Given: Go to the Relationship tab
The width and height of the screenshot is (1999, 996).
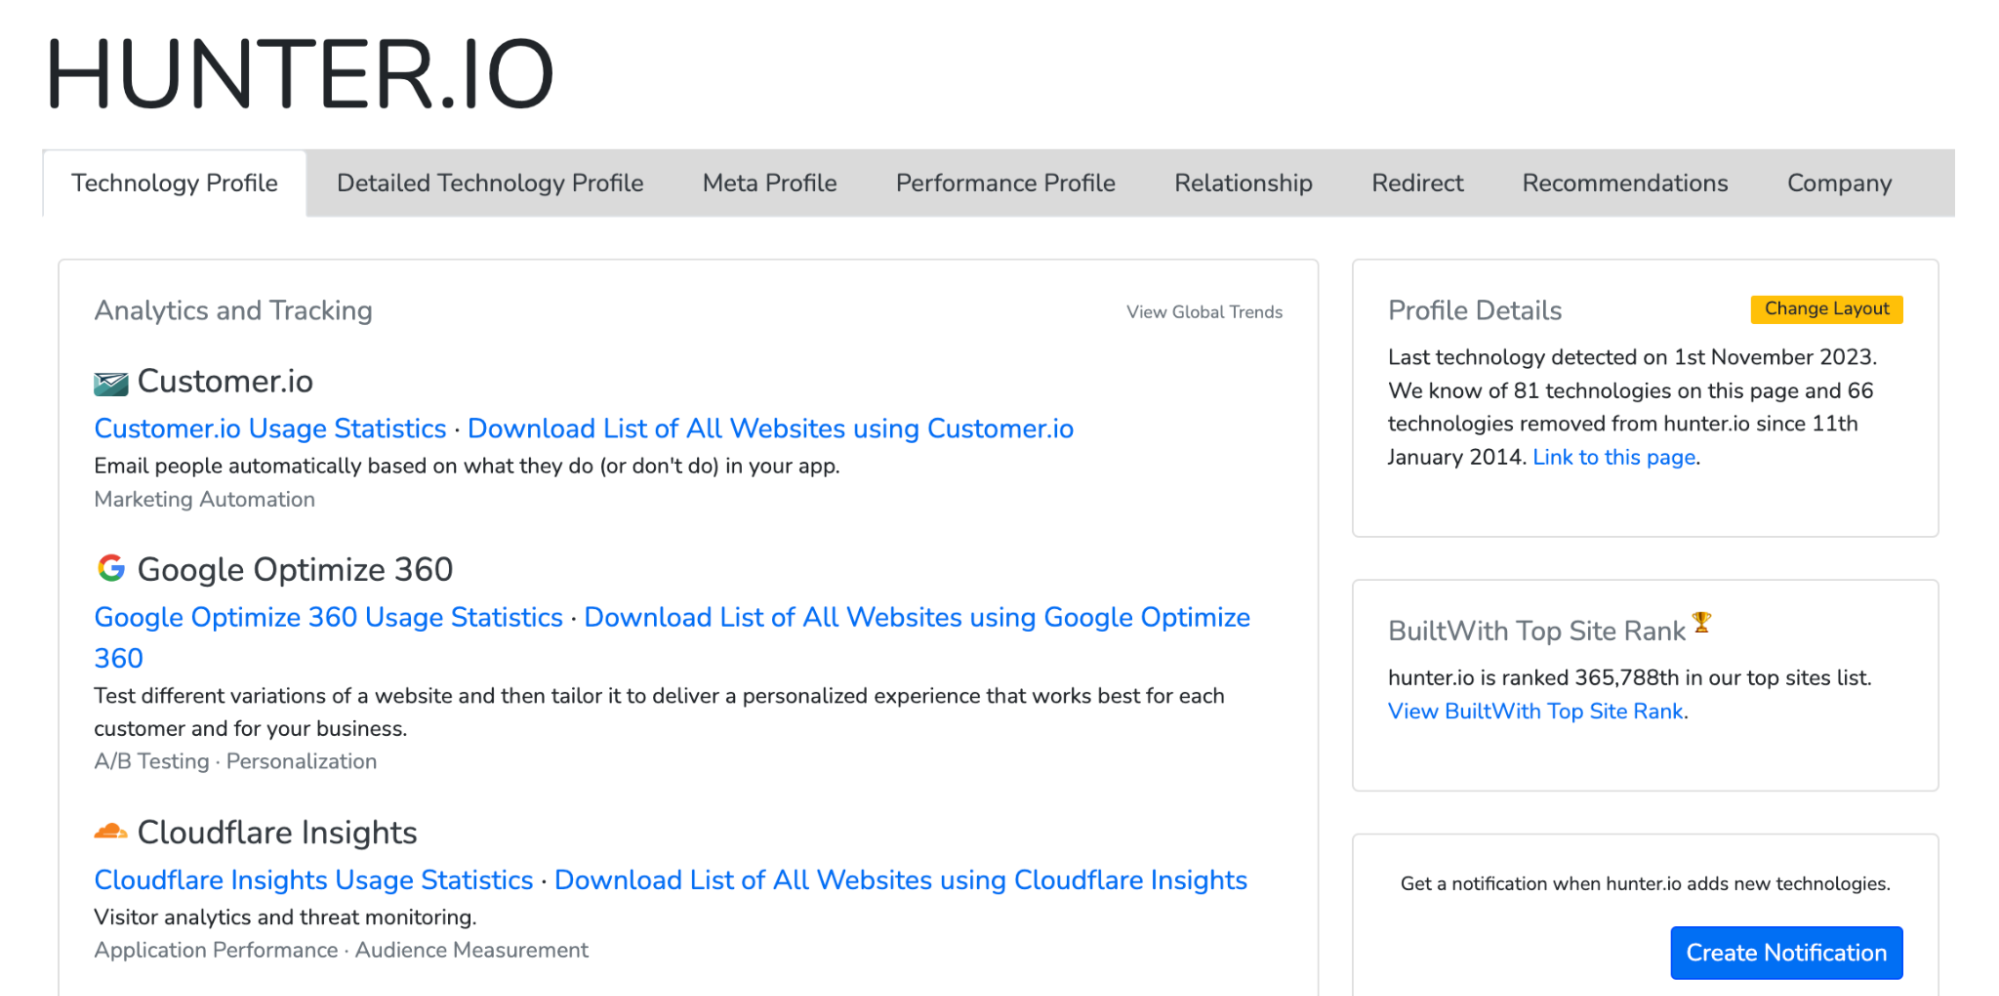Looking at the screenshot, I should (x=1243, y=183).
